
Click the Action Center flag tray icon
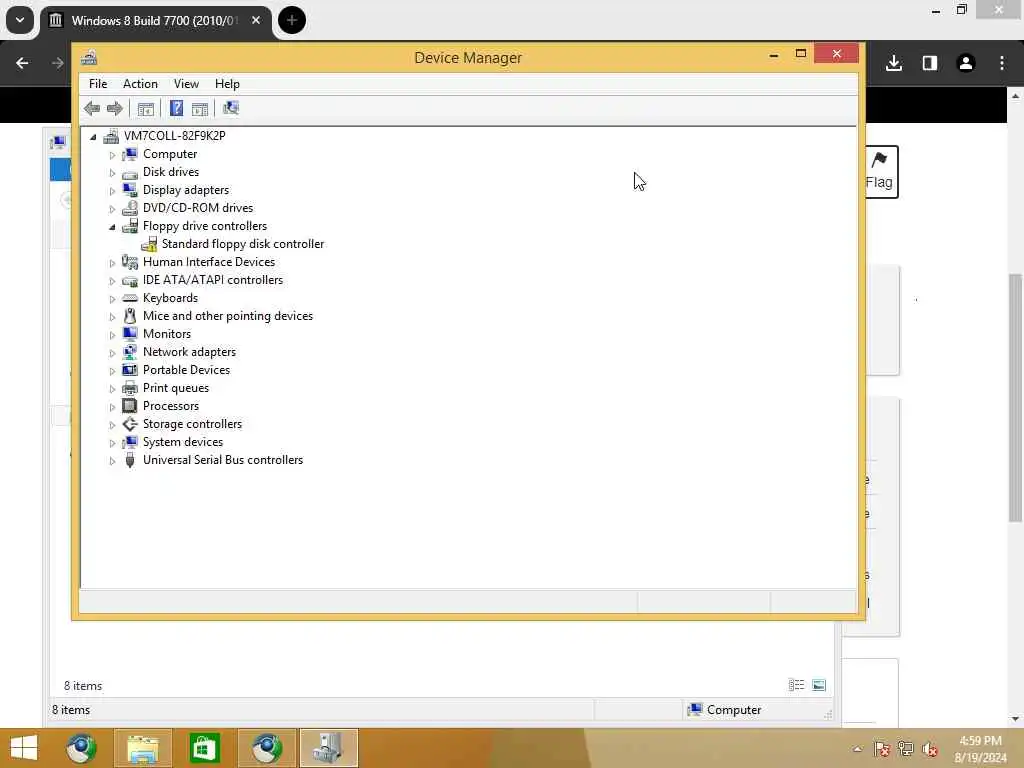point(882,749)
